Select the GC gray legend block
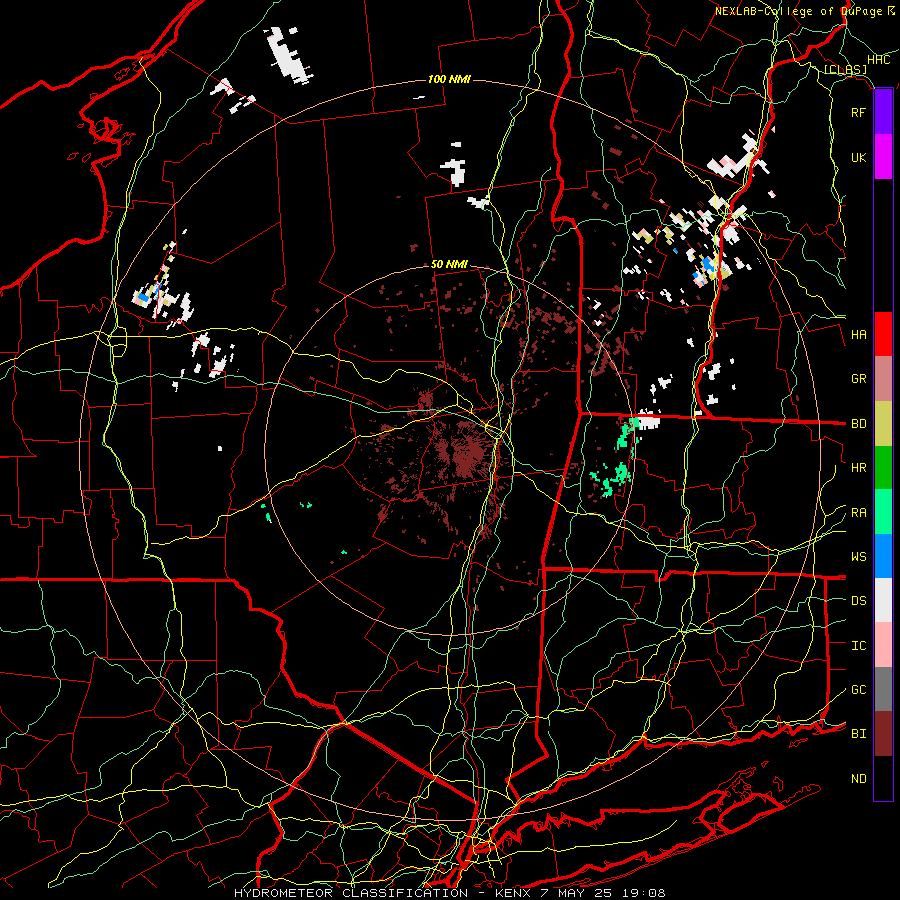The width and height of the screenshot is (900, 900). (883, 689)
